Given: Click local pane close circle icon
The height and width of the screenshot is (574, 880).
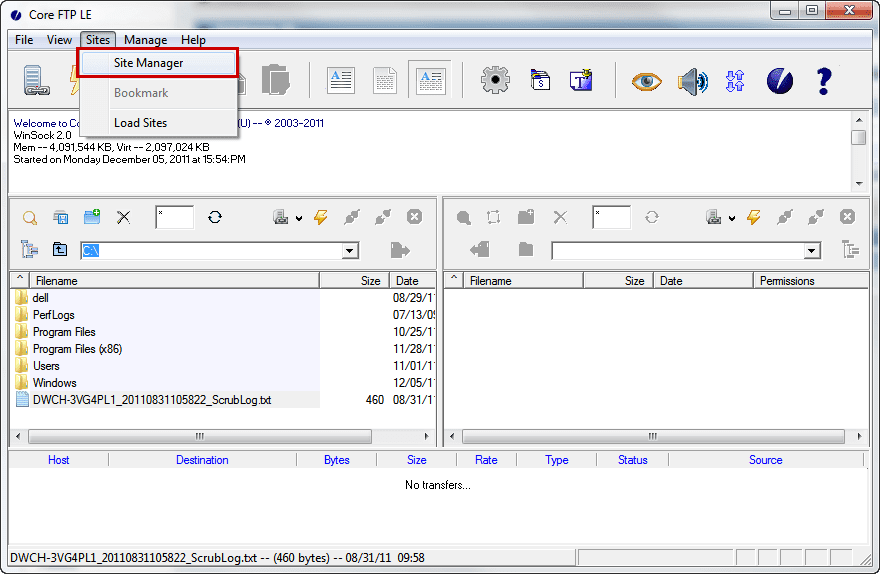Looking at the screenshot, I should [x=414, y=217].
